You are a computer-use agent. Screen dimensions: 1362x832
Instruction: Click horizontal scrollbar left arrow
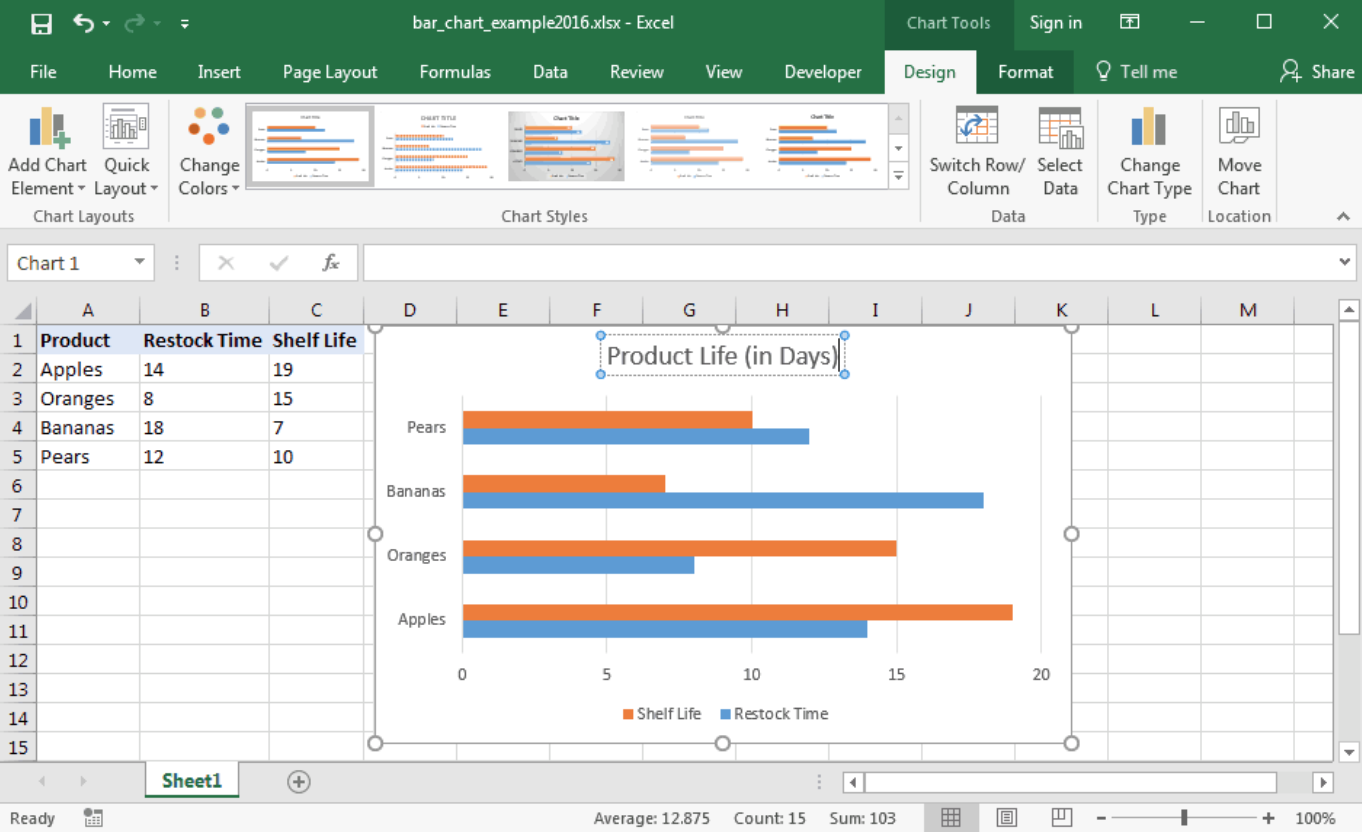click(853, 782)
